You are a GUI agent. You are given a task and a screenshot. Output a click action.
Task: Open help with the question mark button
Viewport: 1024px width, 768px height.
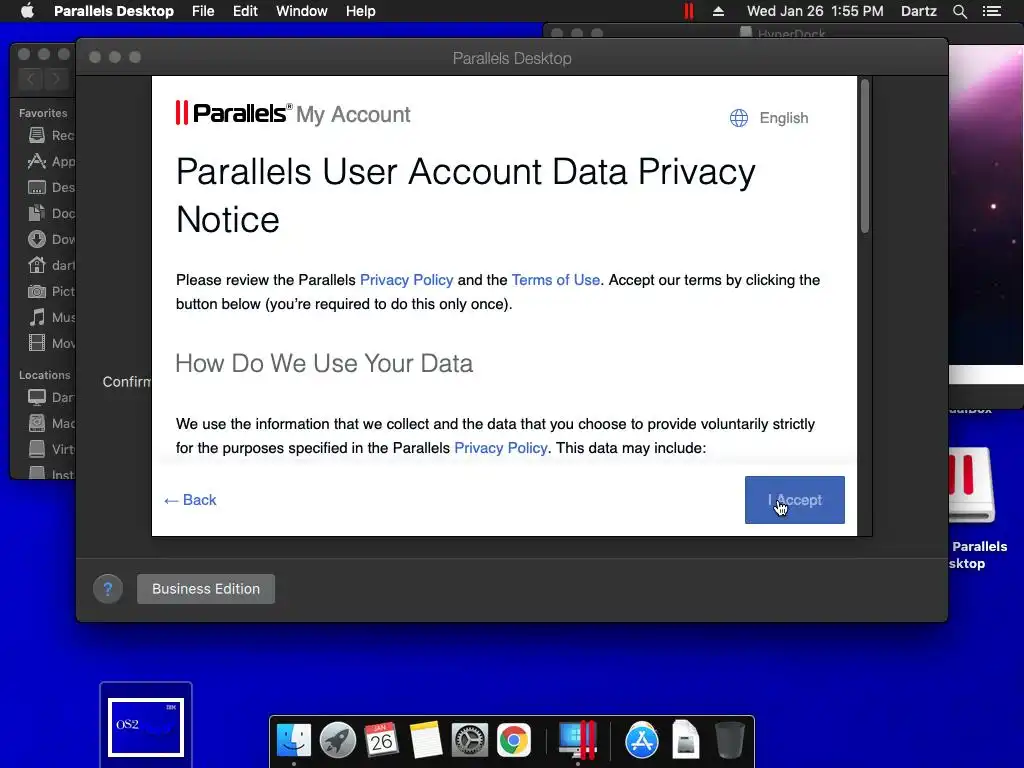[x=108, y=589]
